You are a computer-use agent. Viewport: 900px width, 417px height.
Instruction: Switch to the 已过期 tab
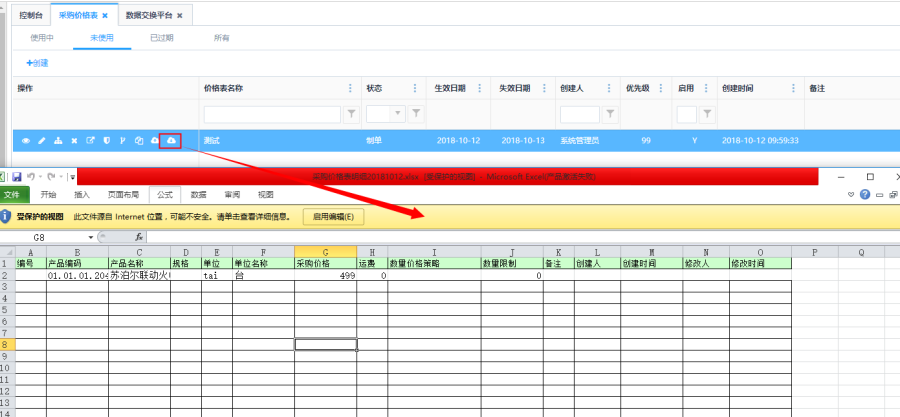coord(161,38)
